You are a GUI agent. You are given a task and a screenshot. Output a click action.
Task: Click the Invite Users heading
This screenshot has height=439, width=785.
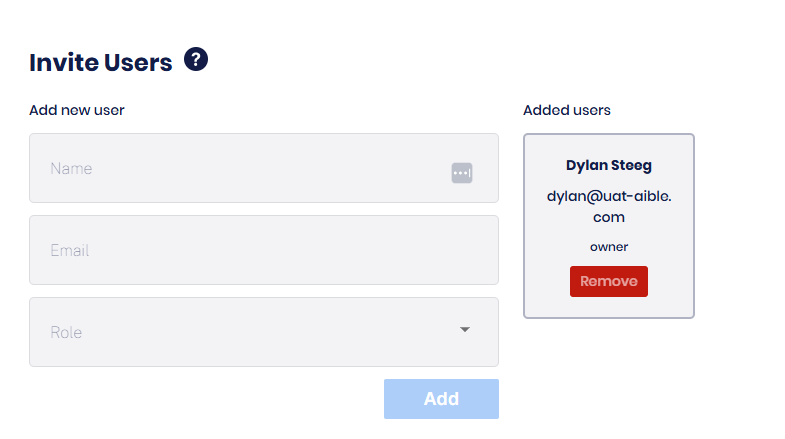pos(101,62)
